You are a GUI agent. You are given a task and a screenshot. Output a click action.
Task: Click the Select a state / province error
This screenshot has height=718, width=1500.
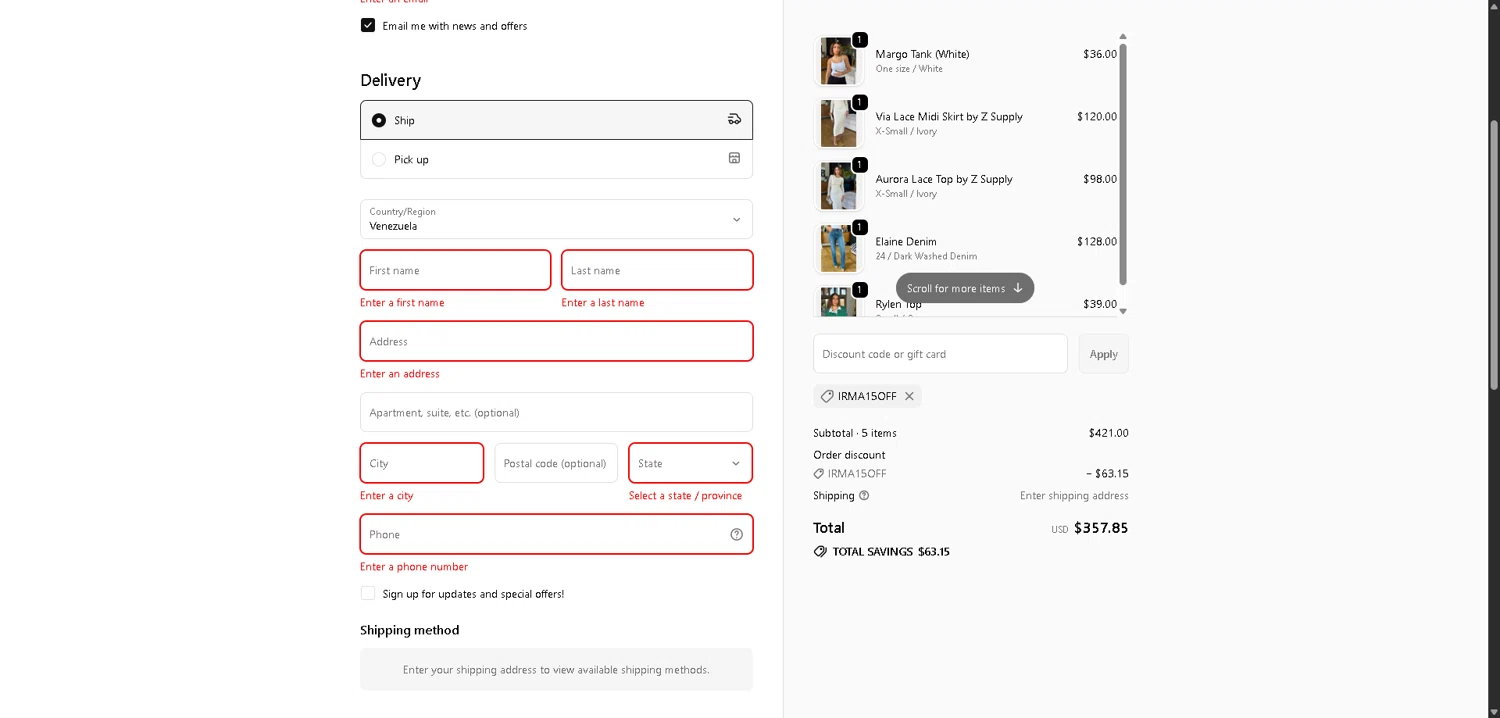tap(685, 495)
